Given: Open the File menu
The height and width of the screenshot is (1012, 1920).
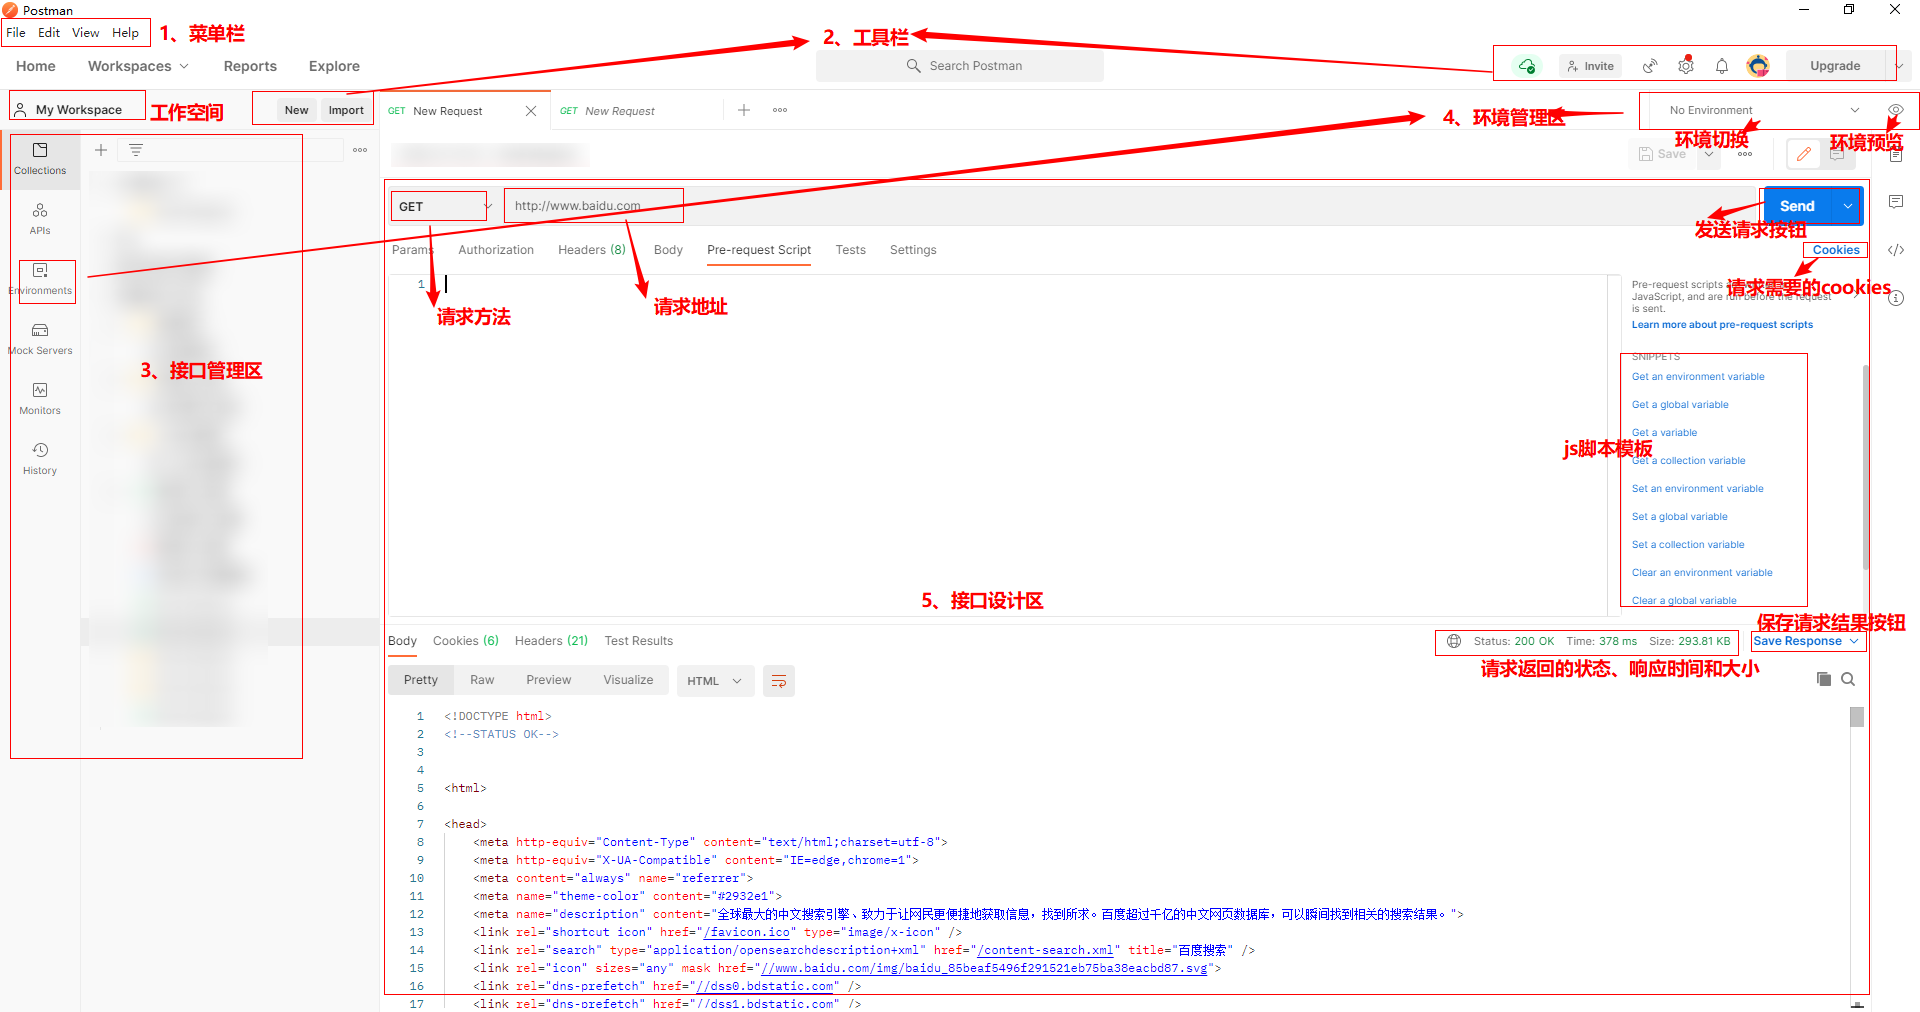Looking at the screenshot, I should click(16, 33).
